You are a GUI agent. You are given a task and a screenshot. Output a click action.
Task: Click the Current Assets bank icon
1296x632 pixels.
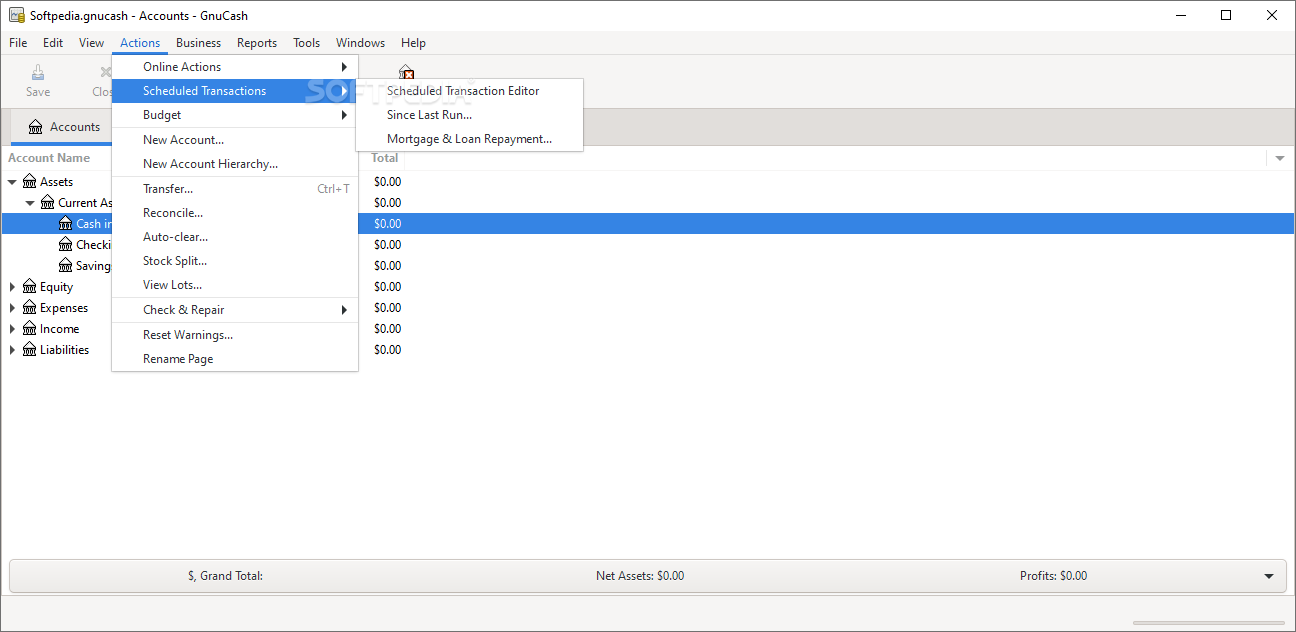click(x=48, y=203)
